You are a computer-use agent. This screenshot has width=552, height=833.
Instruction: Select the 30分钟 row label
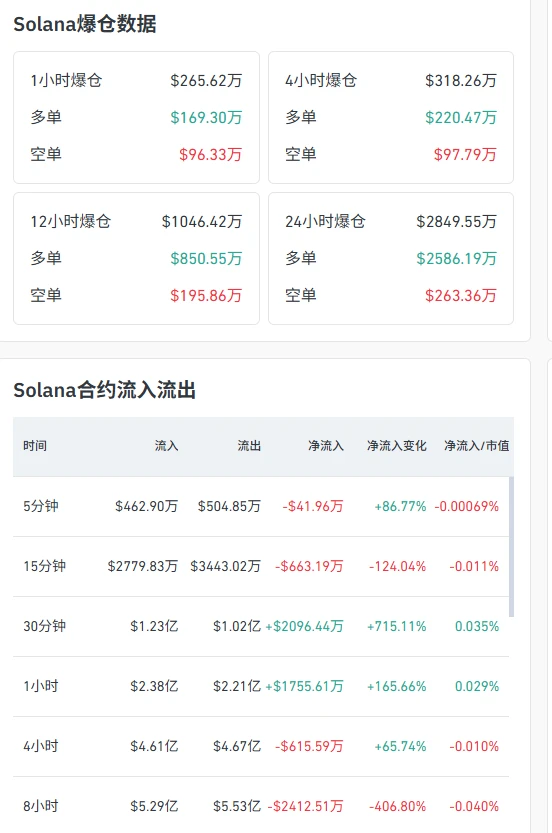click(45, 626)
